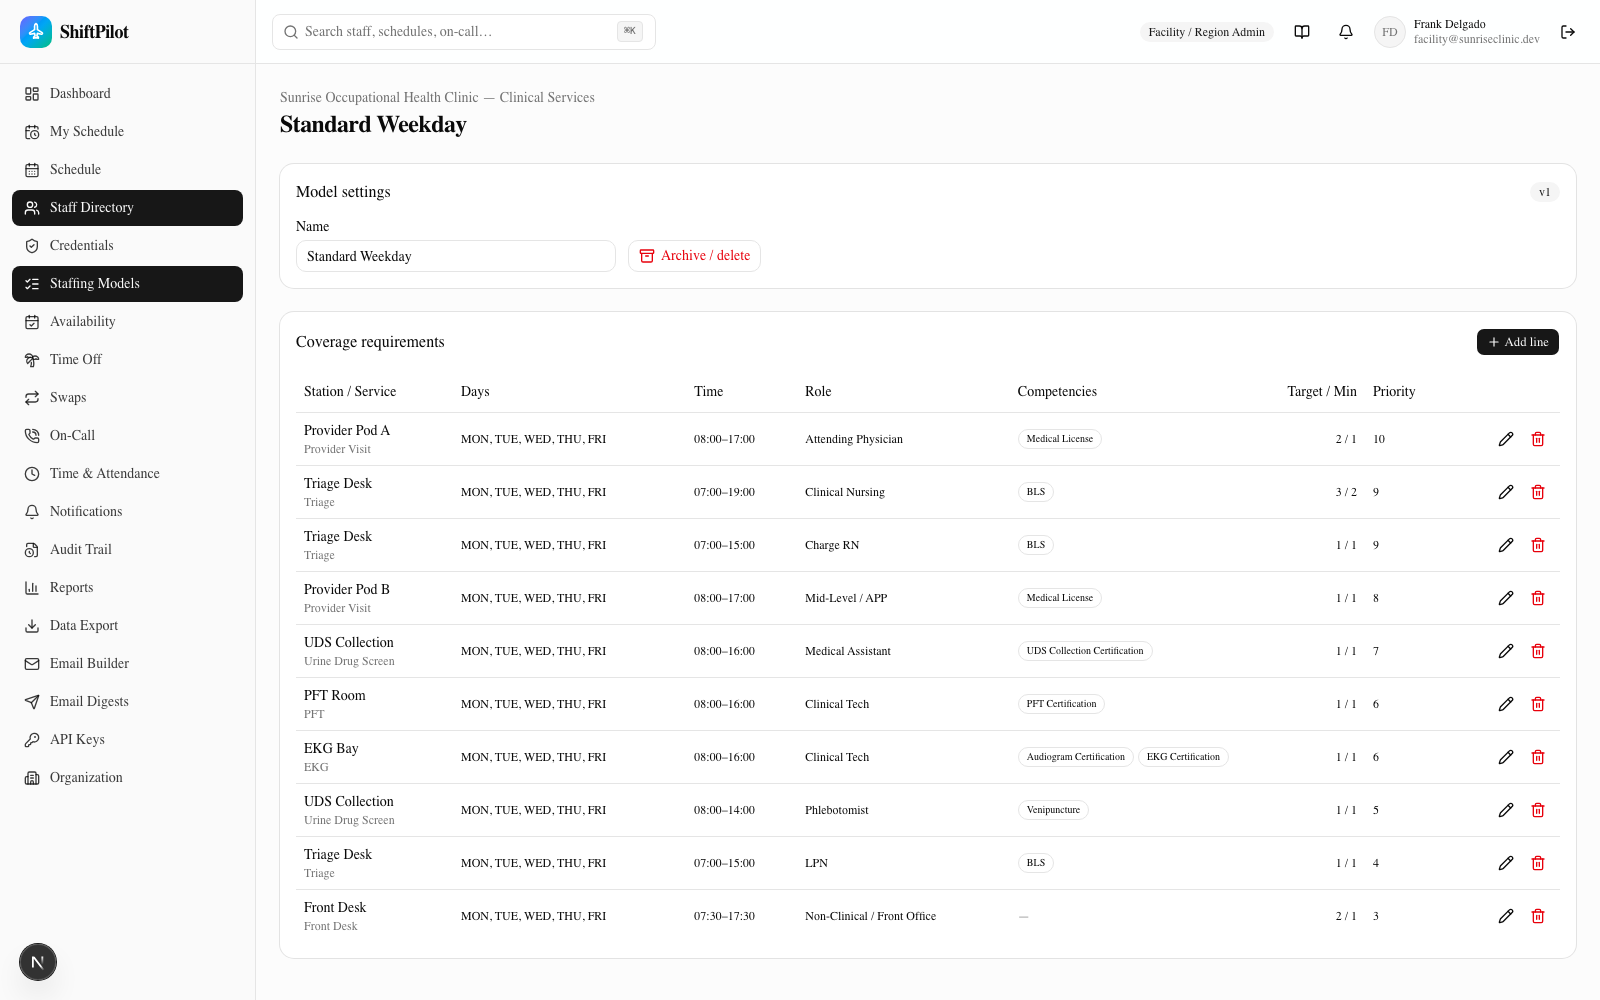Click the sign out icon

[1568, 32]
